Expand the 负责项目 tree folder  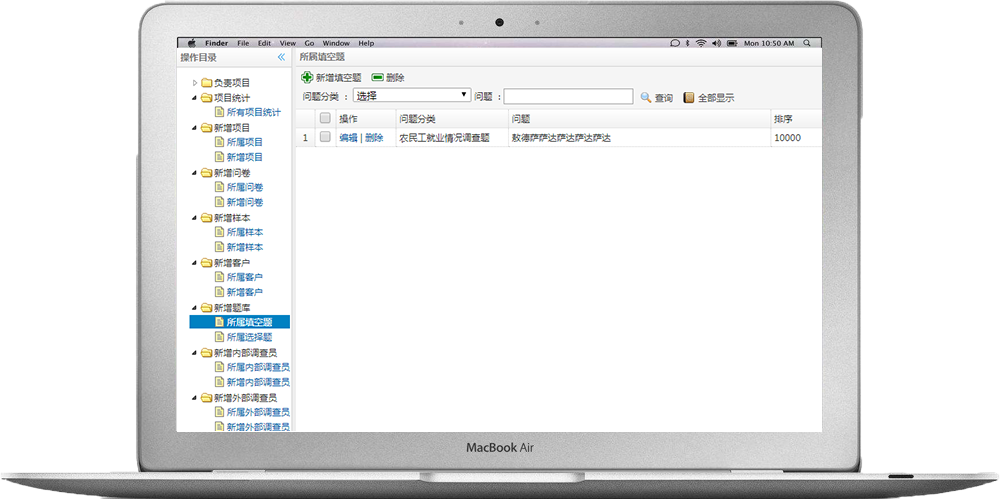(x=195, y=83)
